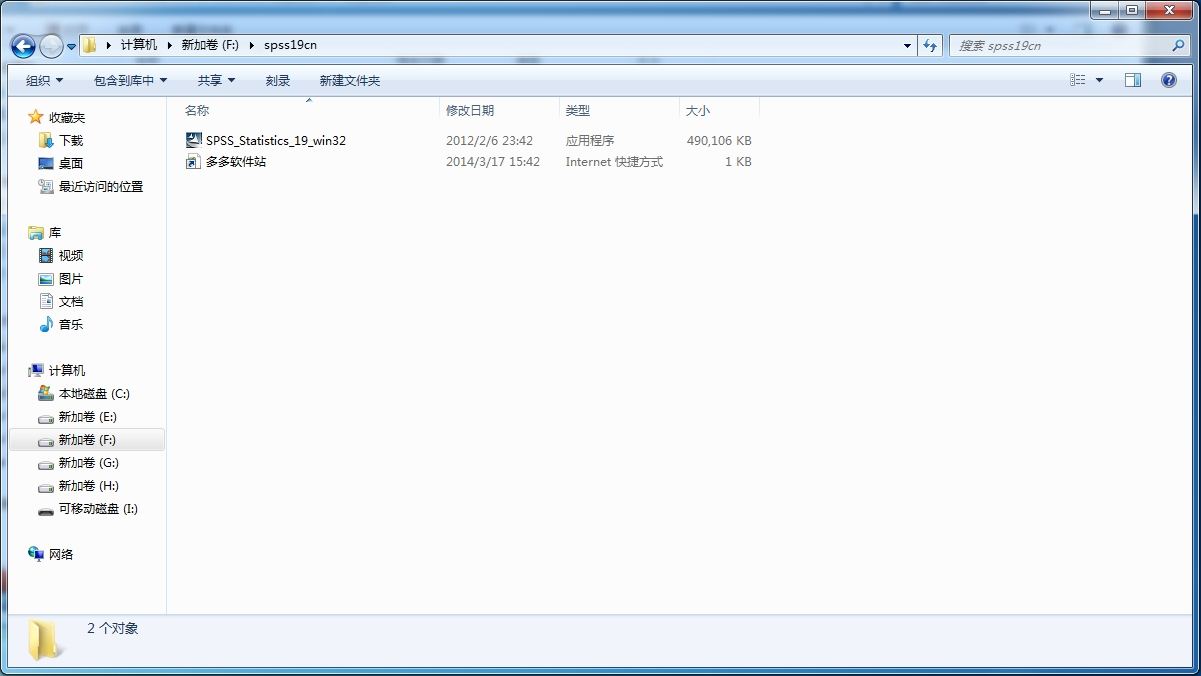Open the 组织 menu
The width and height of the screenshot is (1201, 676).
(44, 80)
